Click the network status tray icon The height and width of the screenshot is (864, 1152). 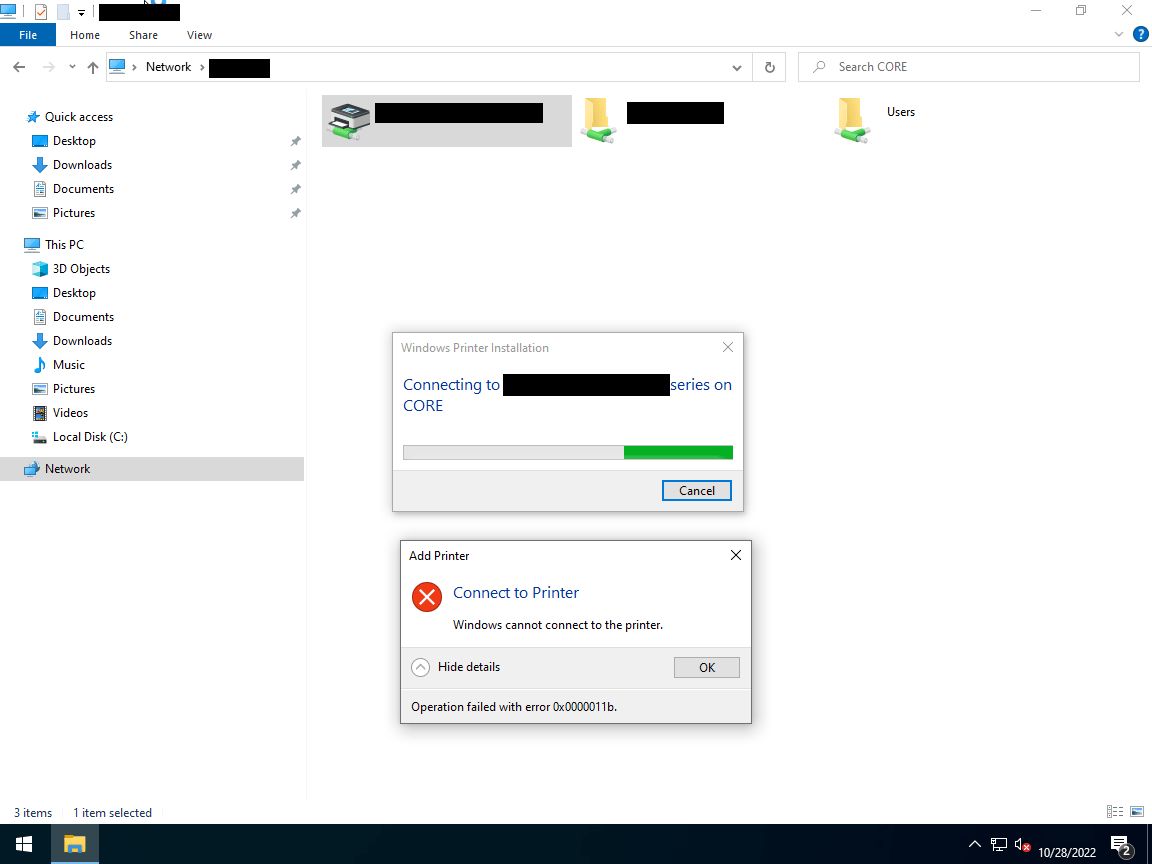click(998, 844)
